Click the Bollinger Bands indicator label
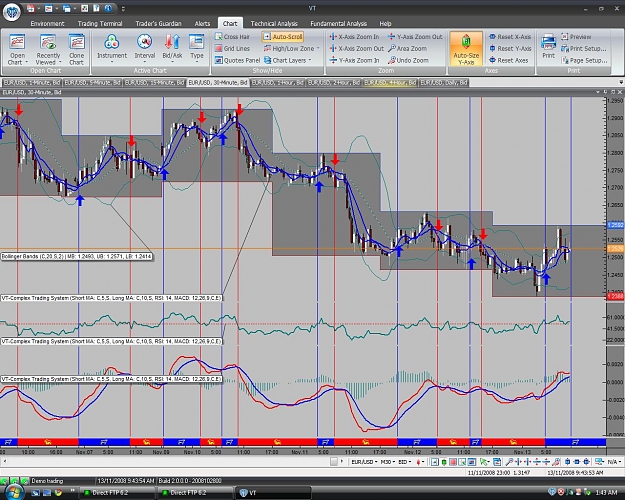 click(x=76, y=256)
